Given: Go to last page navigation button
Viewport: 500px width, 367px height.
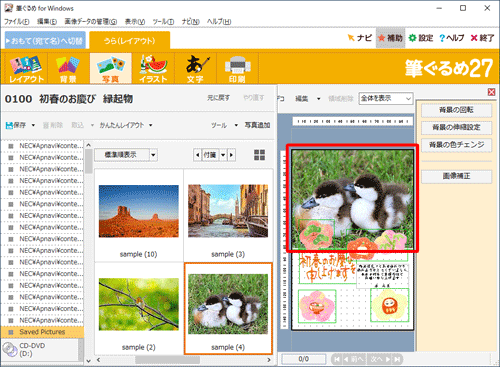Looking at the screenshot, I should (x=397, y=359).
